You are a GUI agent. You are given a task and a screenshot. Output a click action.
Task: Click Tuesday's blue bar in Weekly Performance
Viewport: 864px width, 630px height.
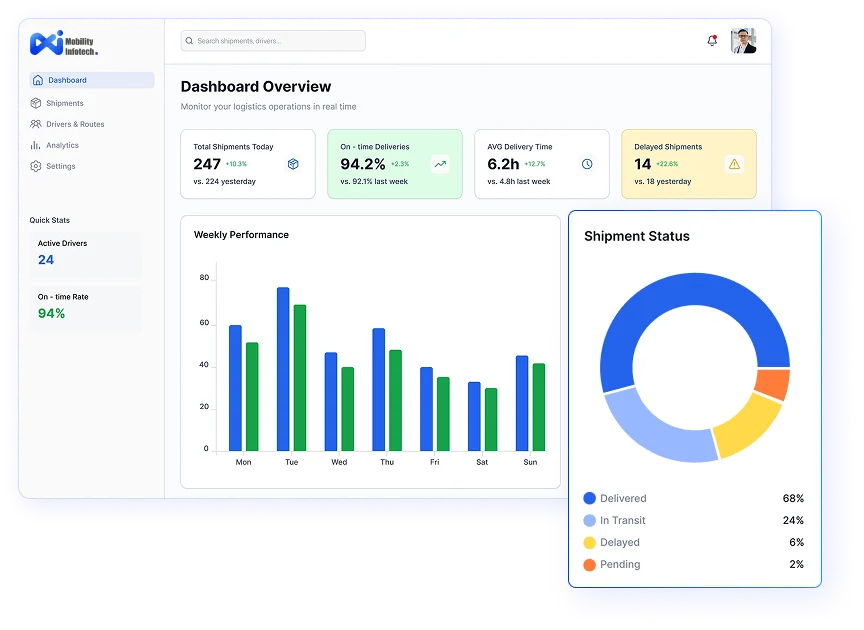point(283,368)
